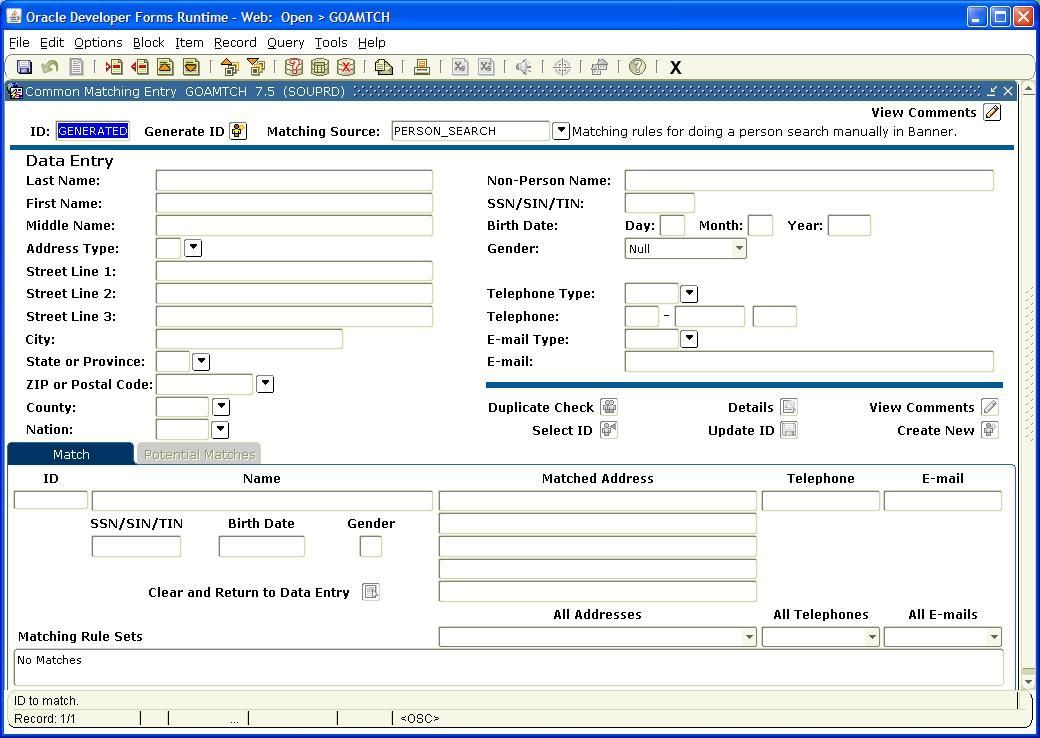Open the Nation lookup arrow

tap(220, 430)
